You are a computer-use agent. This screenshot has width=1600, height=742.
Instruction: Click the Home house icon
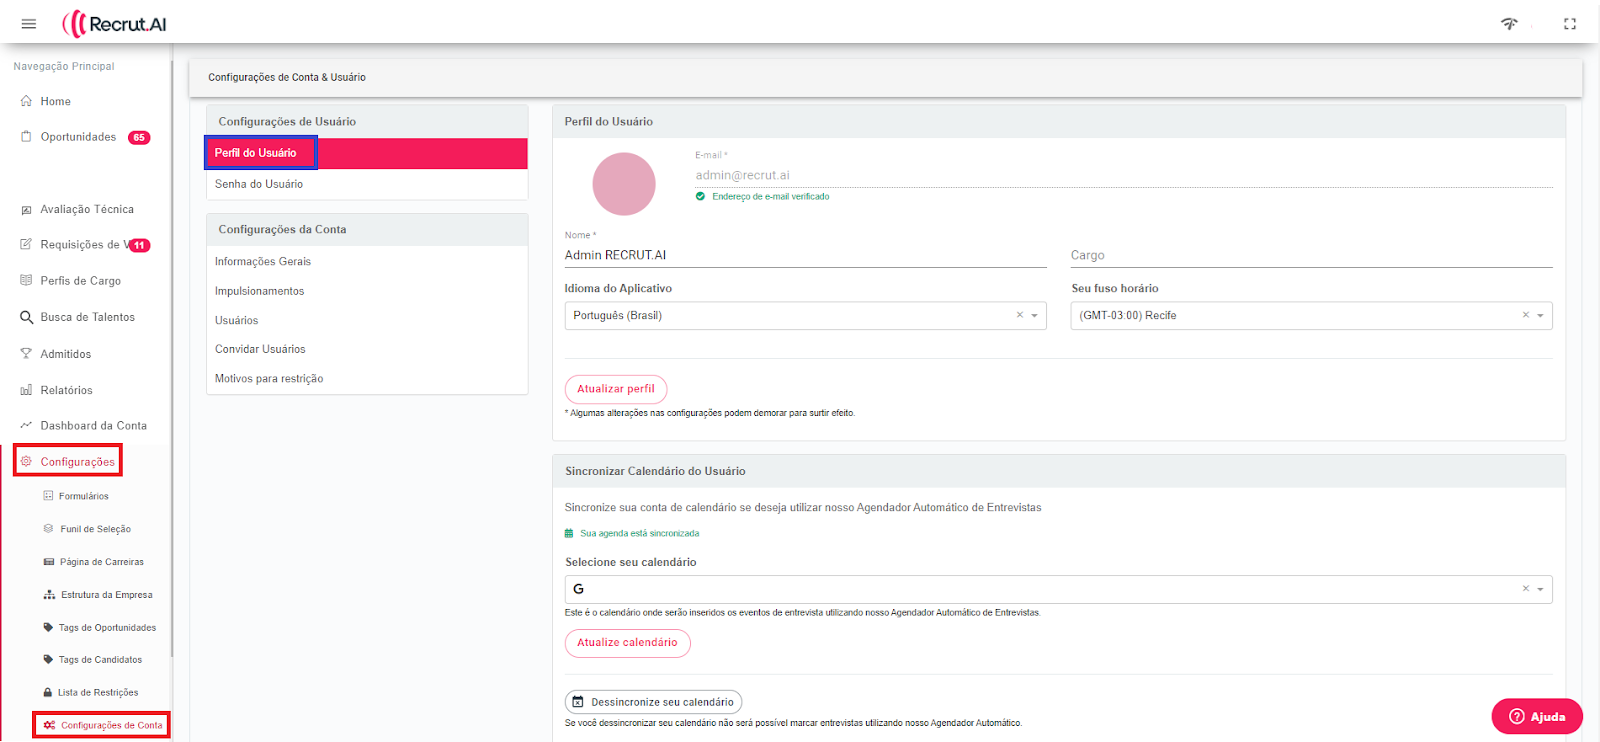point(26,101)
